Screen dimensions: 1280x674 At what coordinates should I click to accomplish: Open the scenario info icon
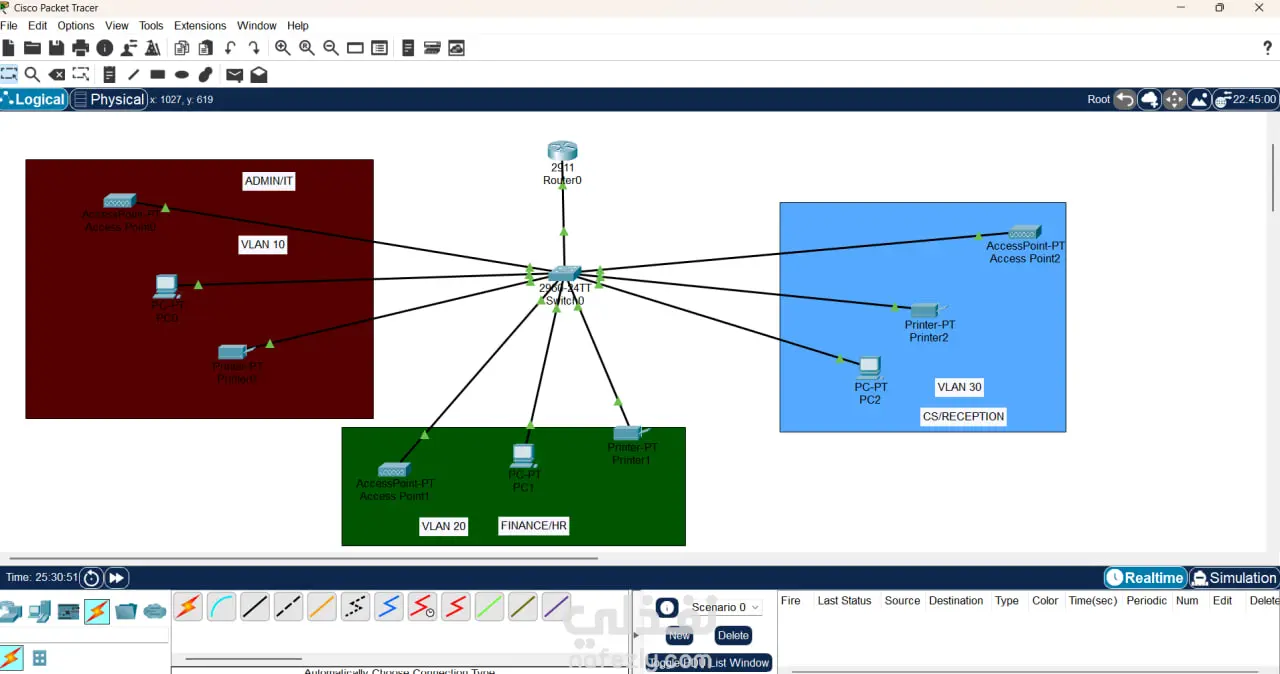(667, 607)
